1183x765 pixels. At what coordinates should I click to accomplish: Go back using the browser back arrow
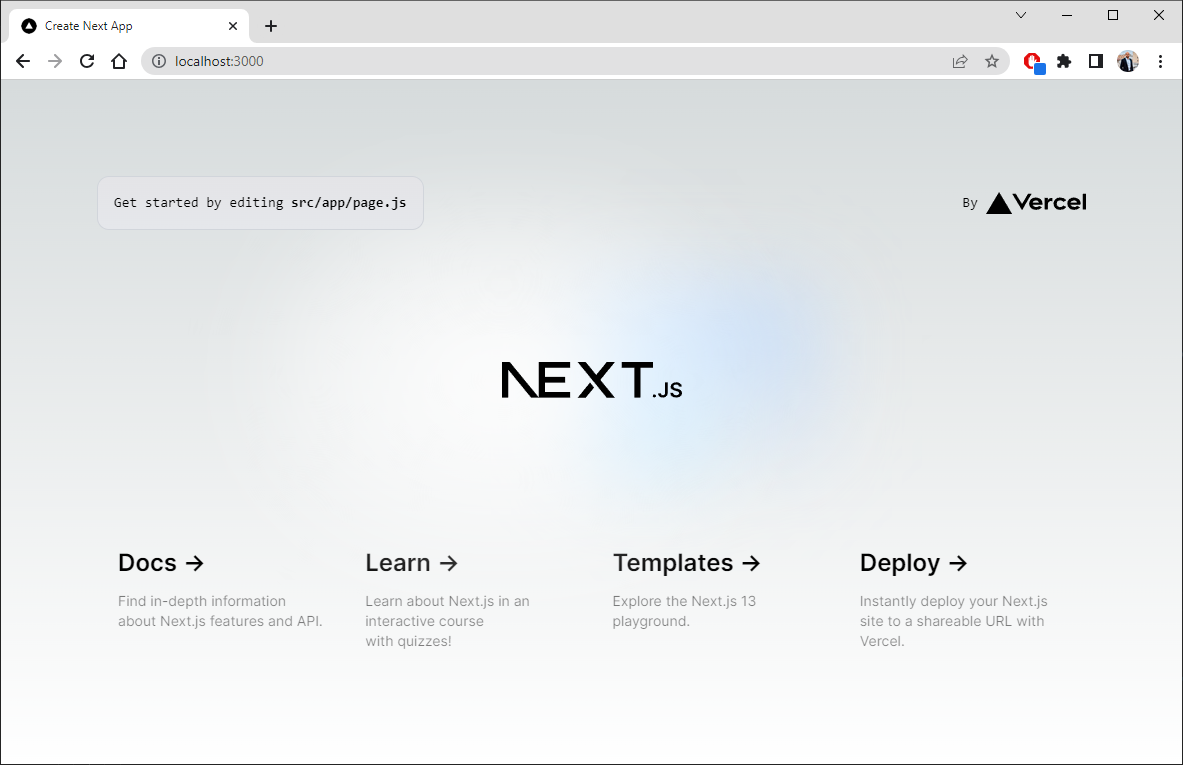click(x=23, y=61)
